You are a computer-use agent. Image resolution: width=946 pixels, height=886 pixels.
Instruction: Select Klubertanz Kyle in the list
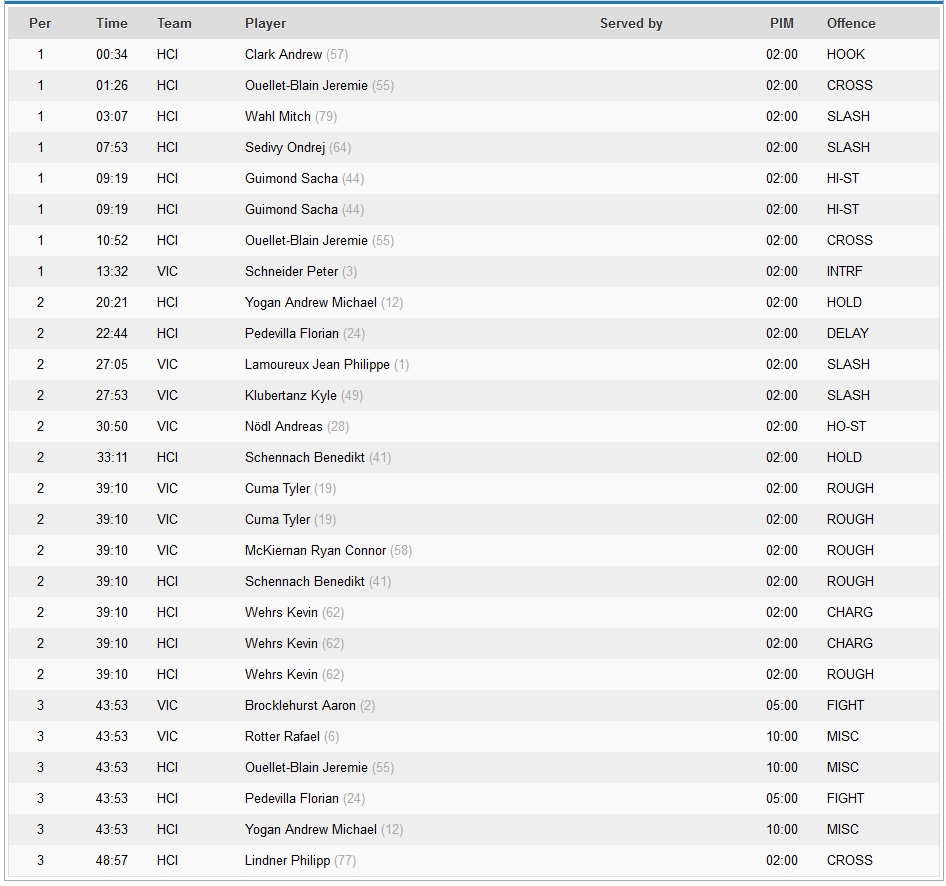291,395
